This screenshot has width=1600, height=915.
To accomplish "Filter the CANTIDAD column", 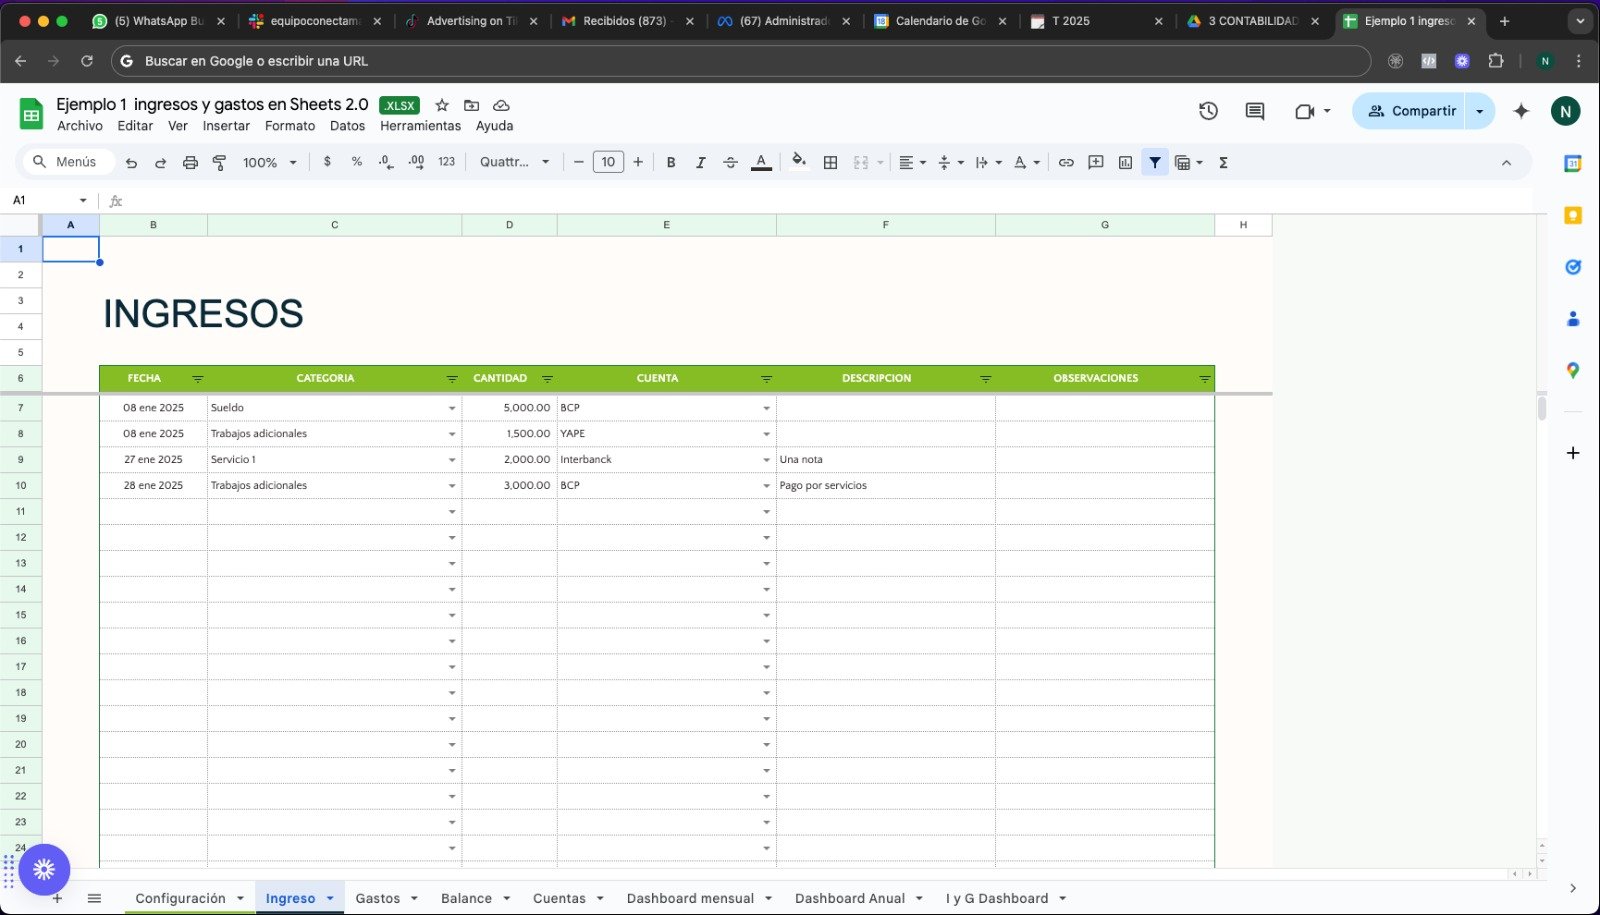I will coord(547,379).
